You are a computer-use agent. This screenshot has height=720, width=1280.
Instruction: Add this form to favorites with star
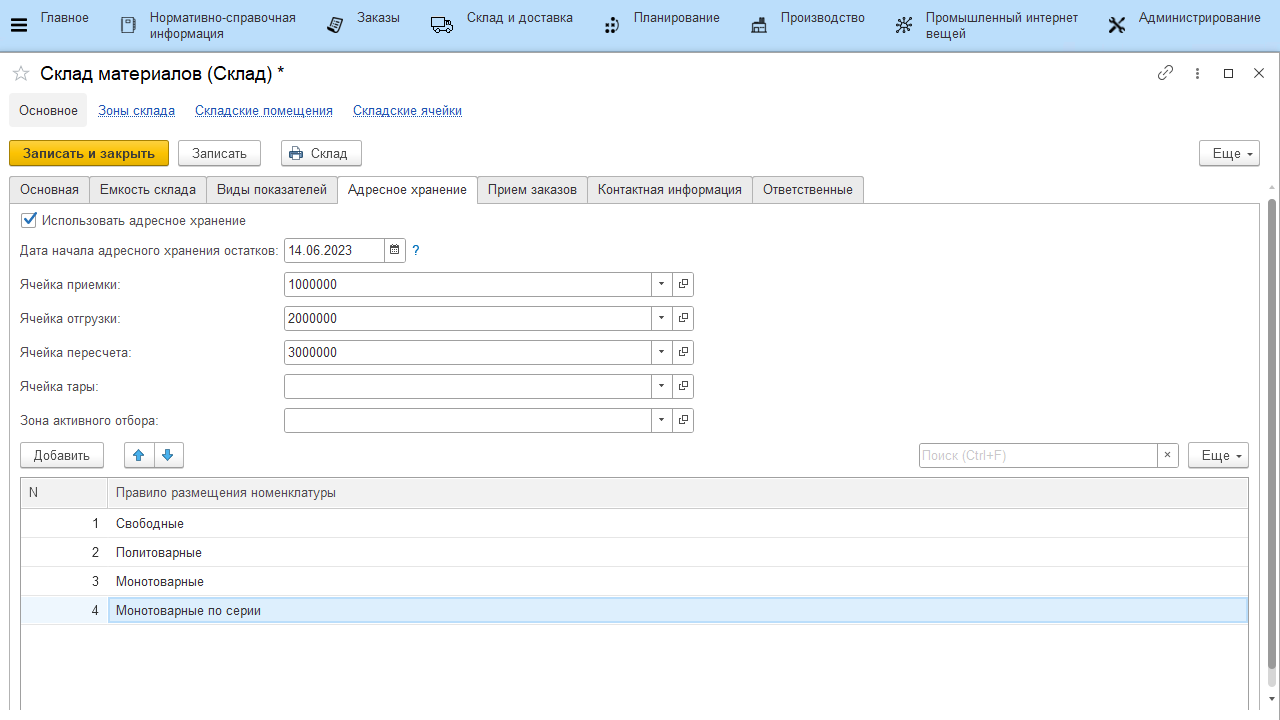pyautogui.click(x=20, y=74)
